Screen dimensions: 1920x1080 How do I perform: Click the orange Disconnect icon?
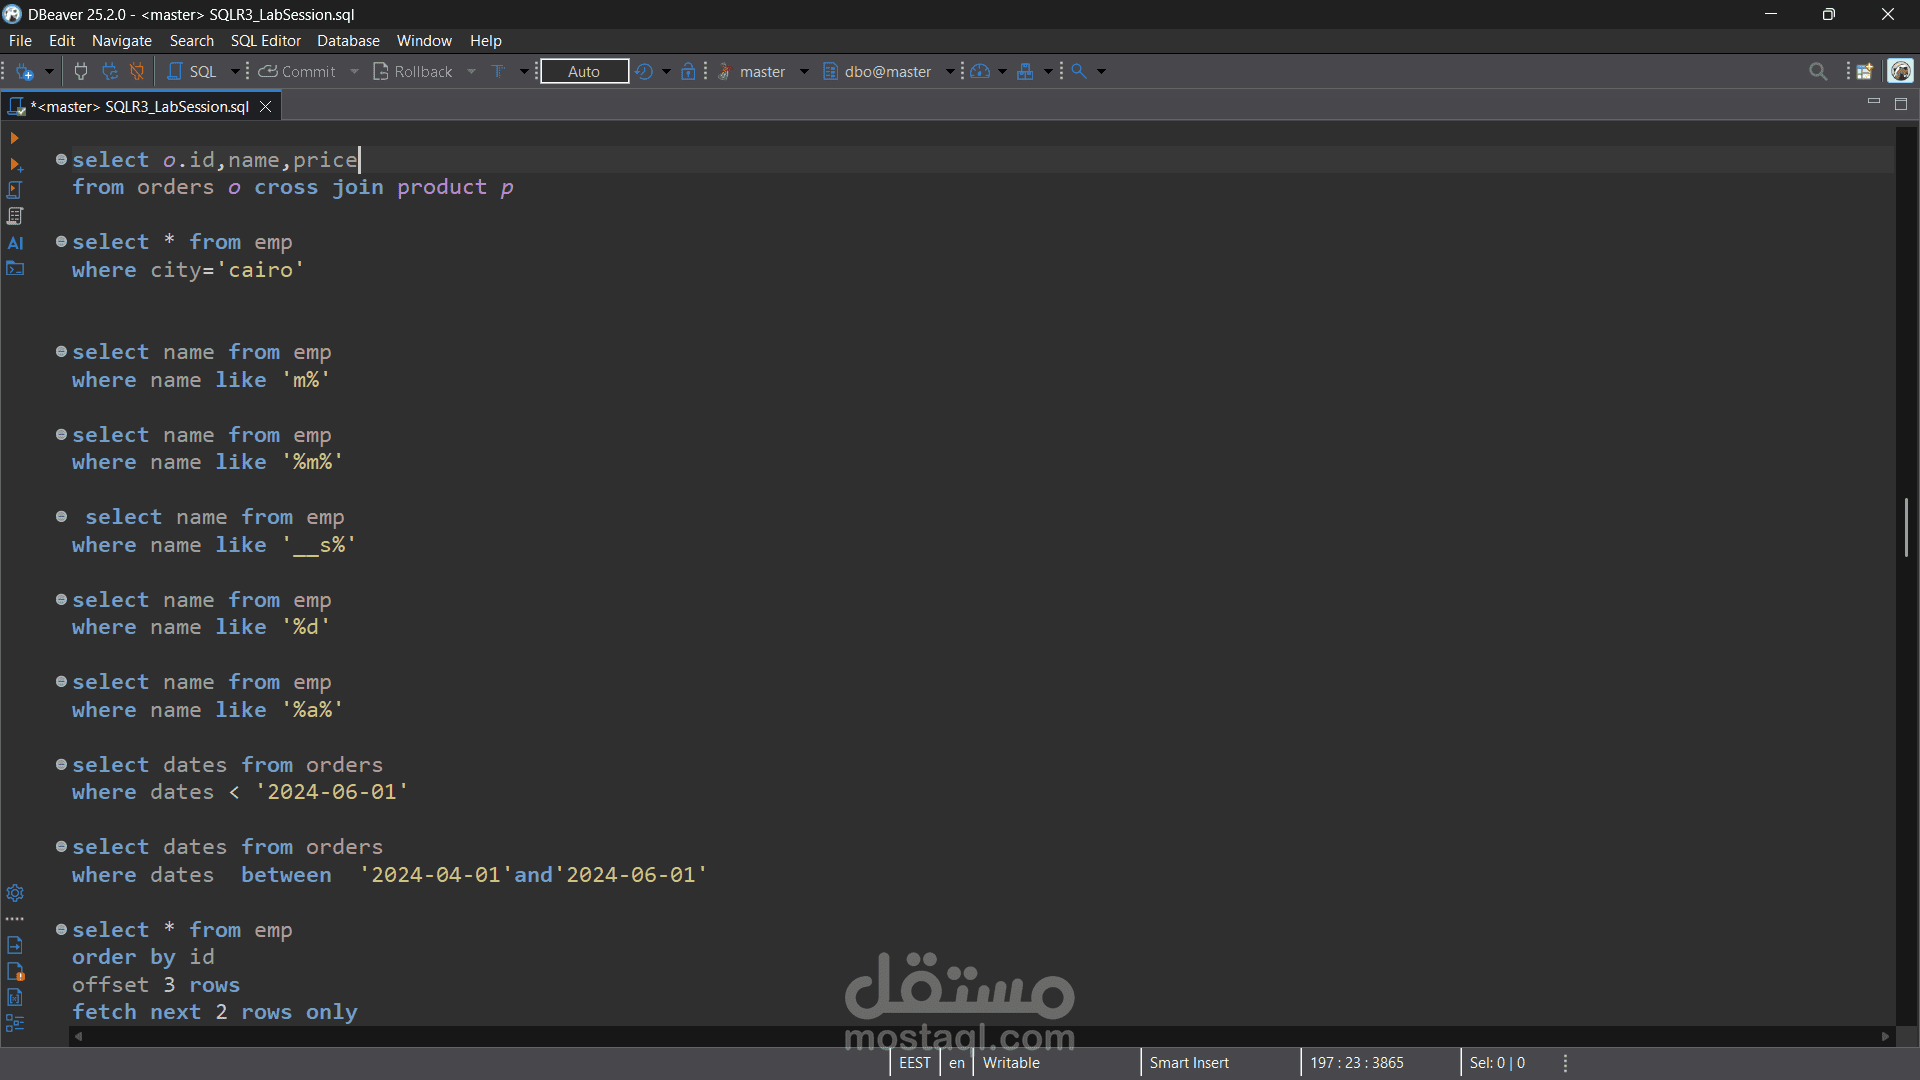click(137, 72)
